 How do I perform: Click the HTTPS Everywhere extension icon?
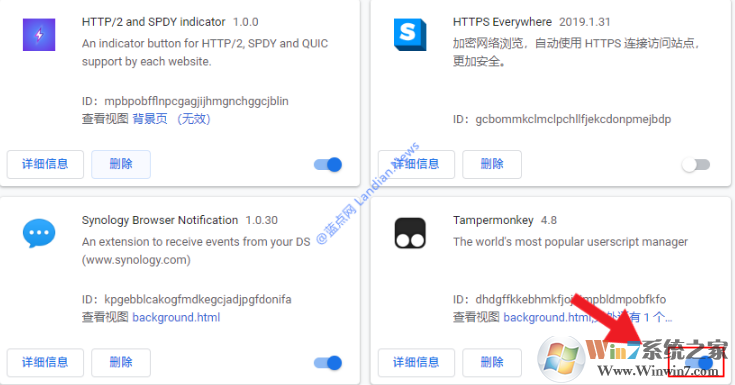point(410,35)
